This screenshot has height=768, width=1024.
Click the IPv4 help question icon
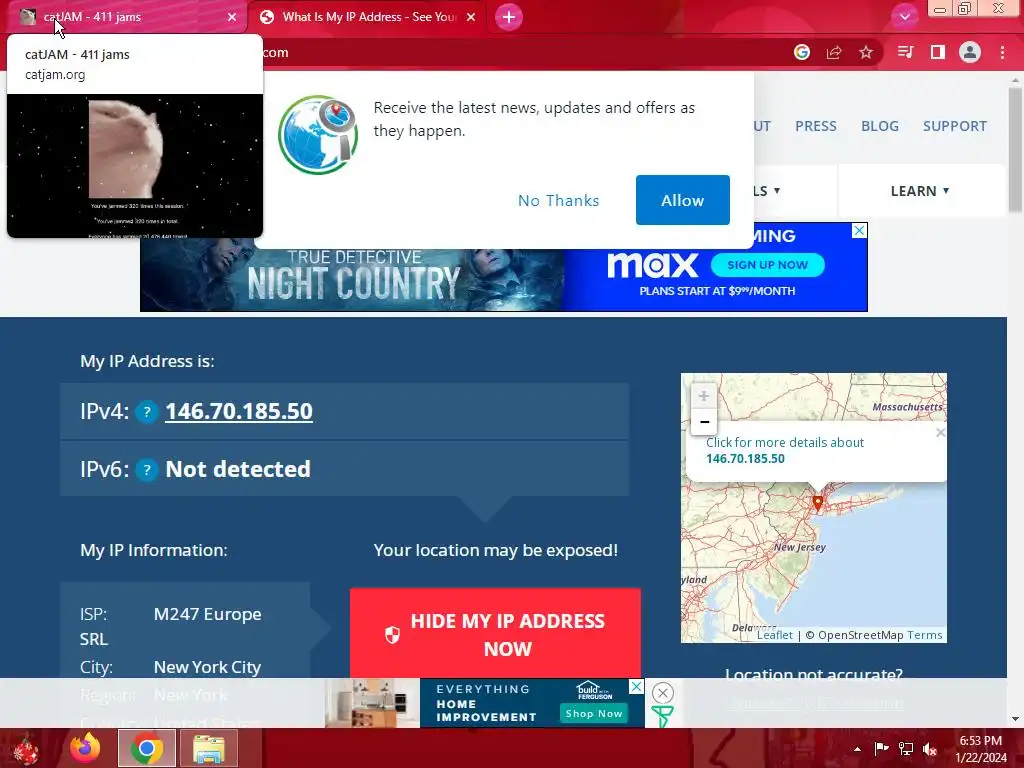(147, 412)
